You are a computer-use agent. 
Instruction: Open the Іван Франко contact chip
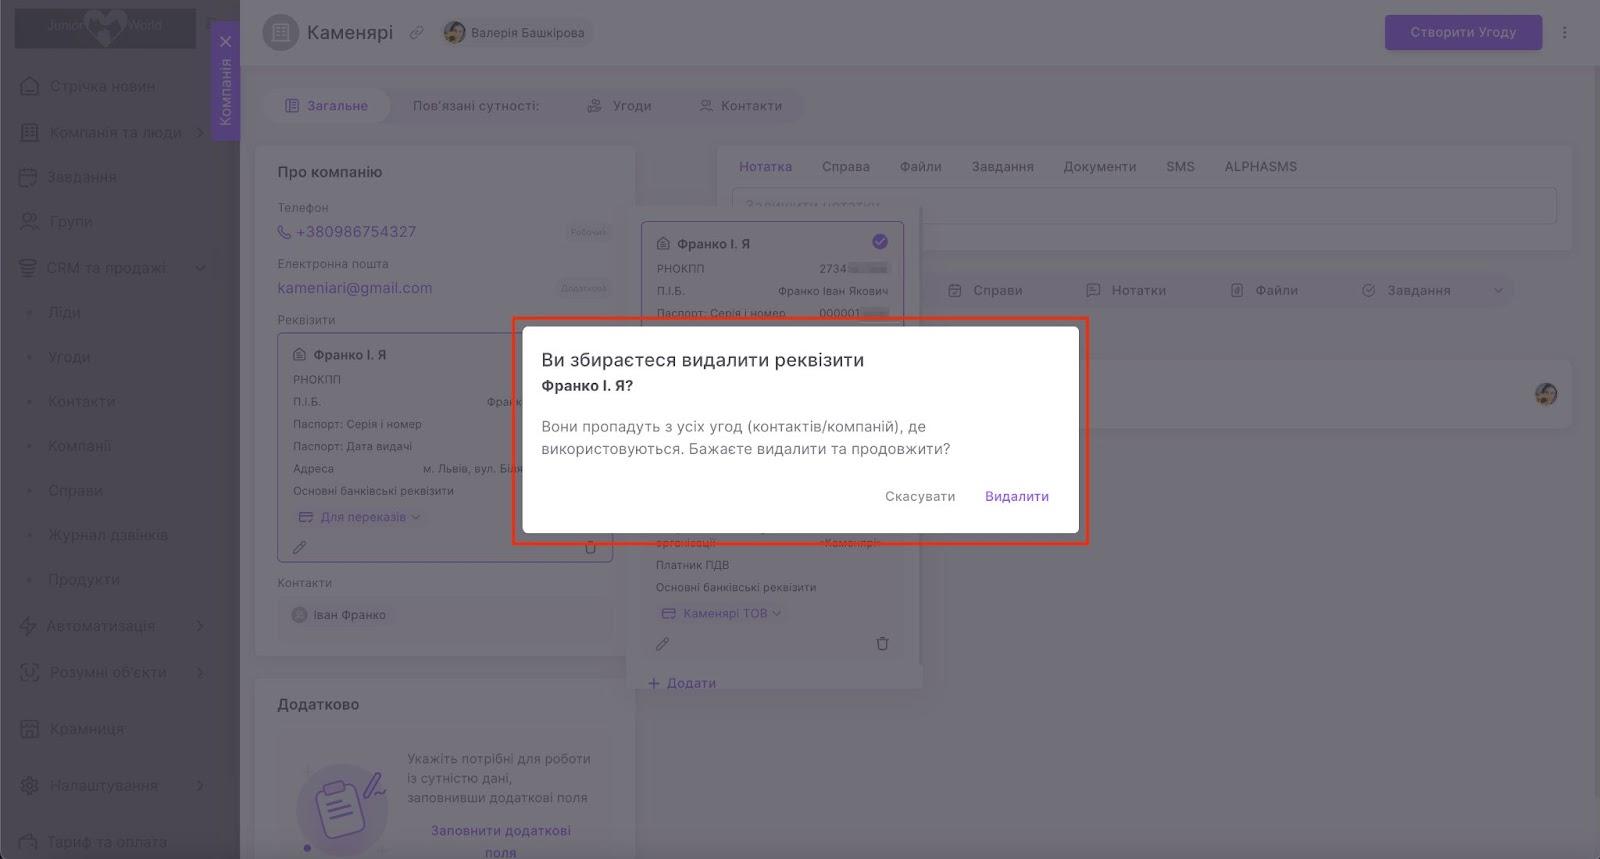pos(339,615)
